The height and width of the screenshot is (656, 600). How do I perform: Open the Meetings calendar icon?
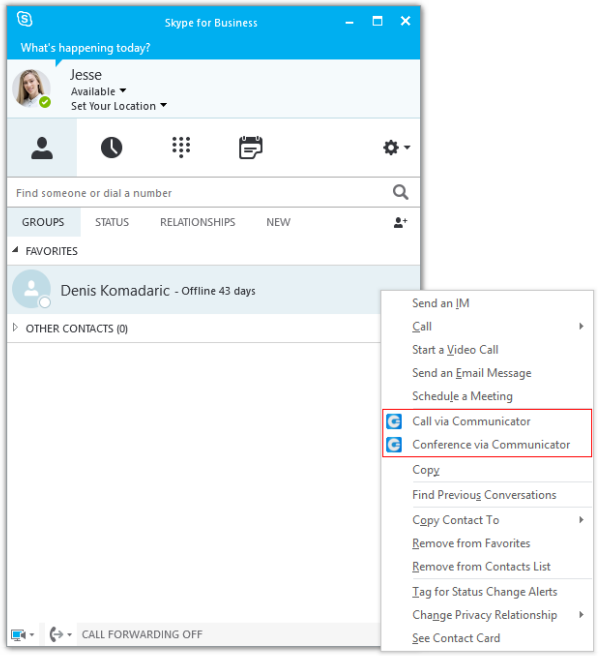(x=250, y=147)
